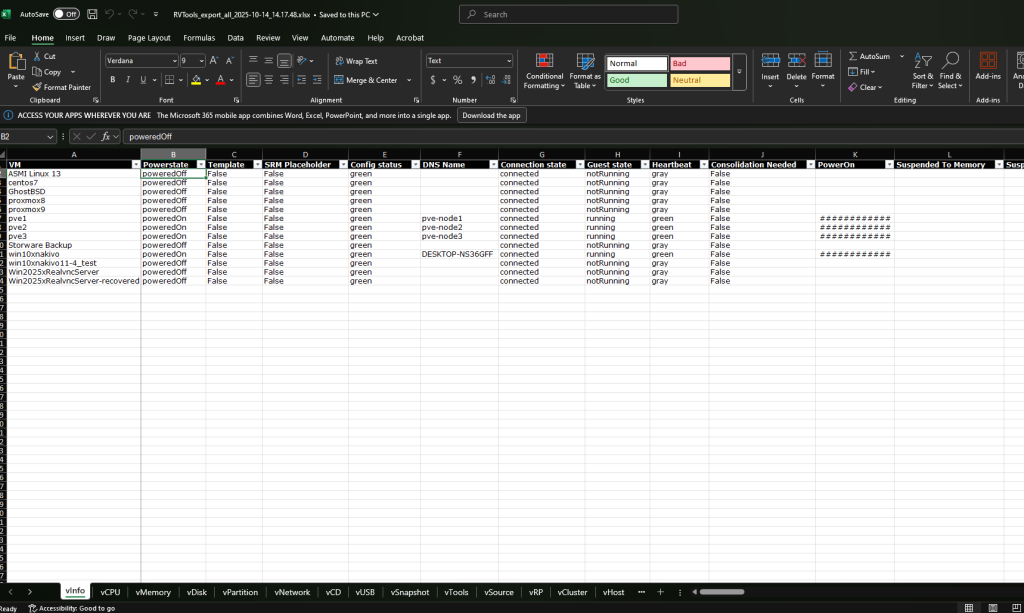
Task: Click the Format Painter brush icon
Action: [x=37, y=87]
